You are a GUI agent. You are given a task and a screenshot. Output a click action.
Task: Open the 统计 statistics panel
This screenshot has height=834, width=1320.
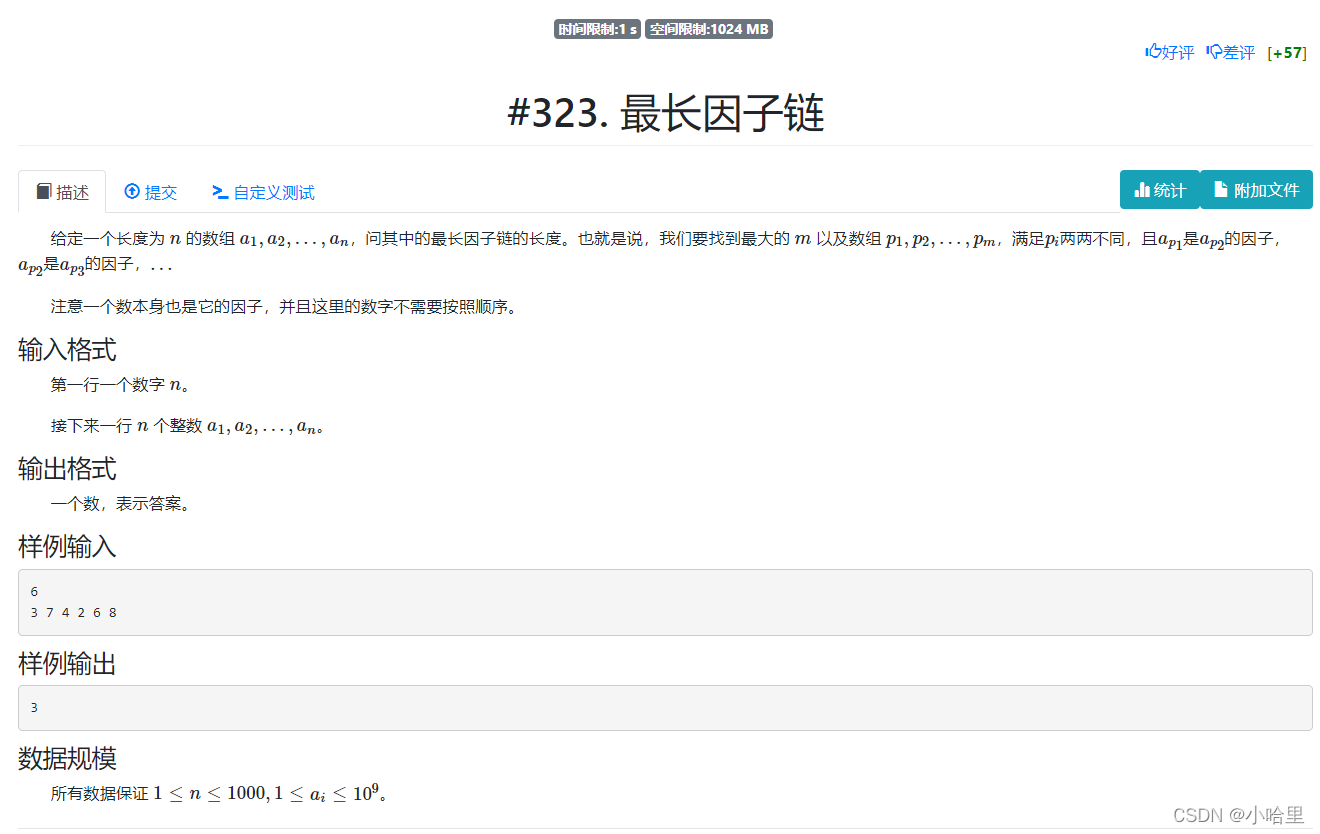[1160, 189]
